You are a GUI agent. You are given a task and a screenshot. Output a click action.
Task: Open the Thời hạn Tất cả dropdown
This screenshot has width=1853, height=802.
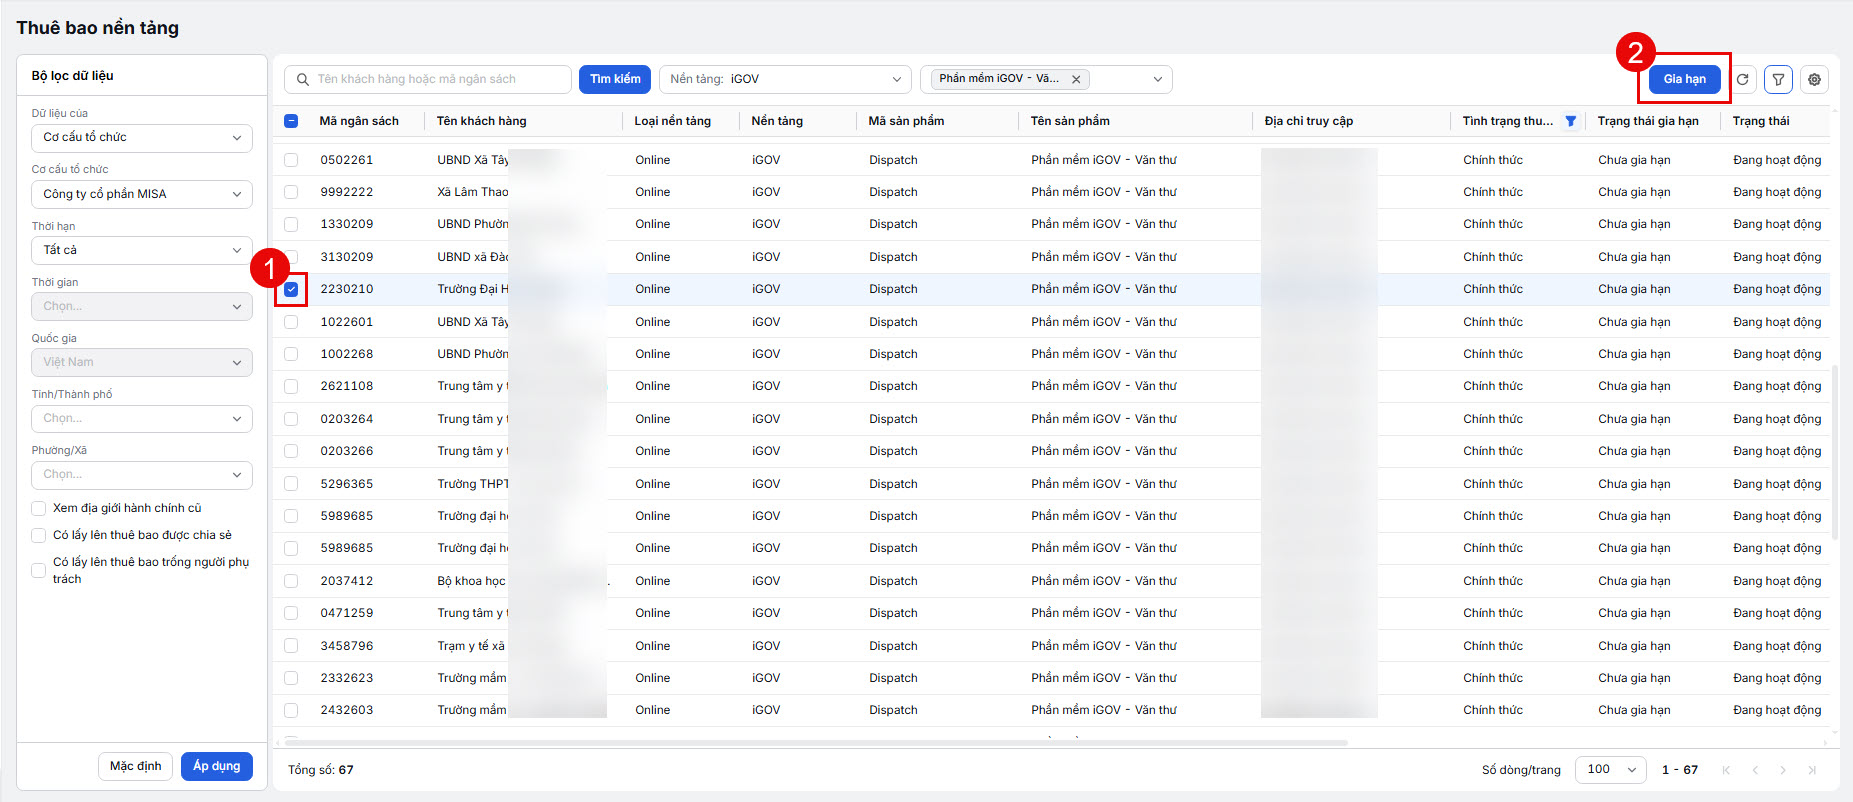click(x=142, y=250)
